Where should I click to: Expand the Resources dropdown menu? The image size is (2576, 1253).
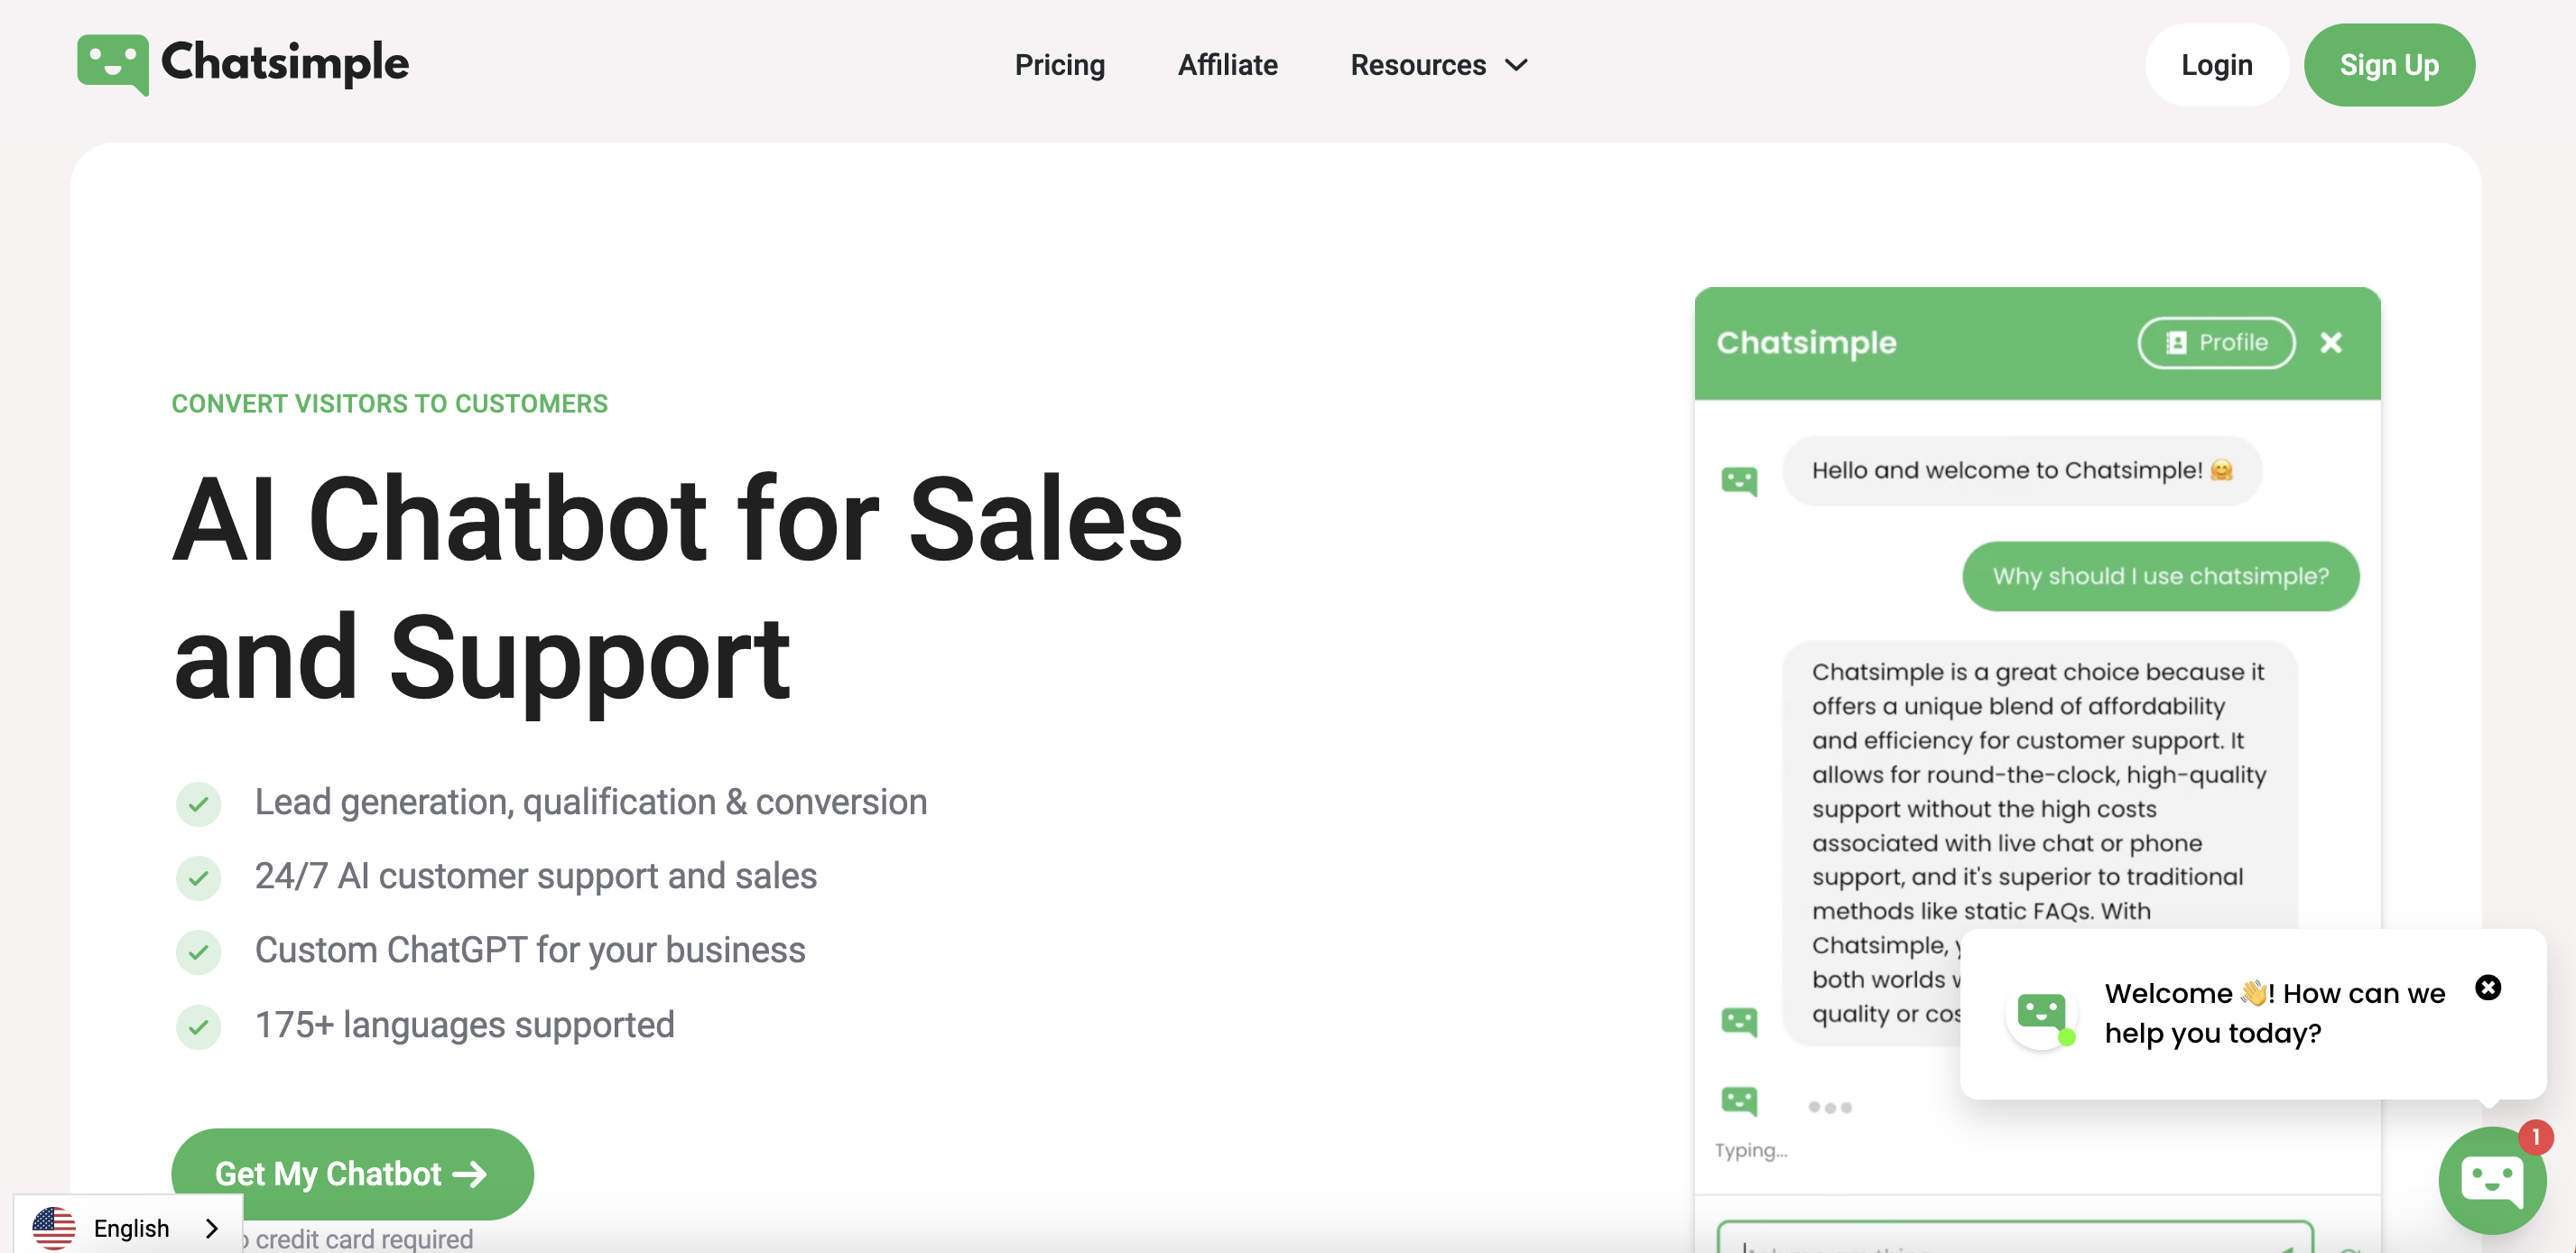coord(1438,65)
